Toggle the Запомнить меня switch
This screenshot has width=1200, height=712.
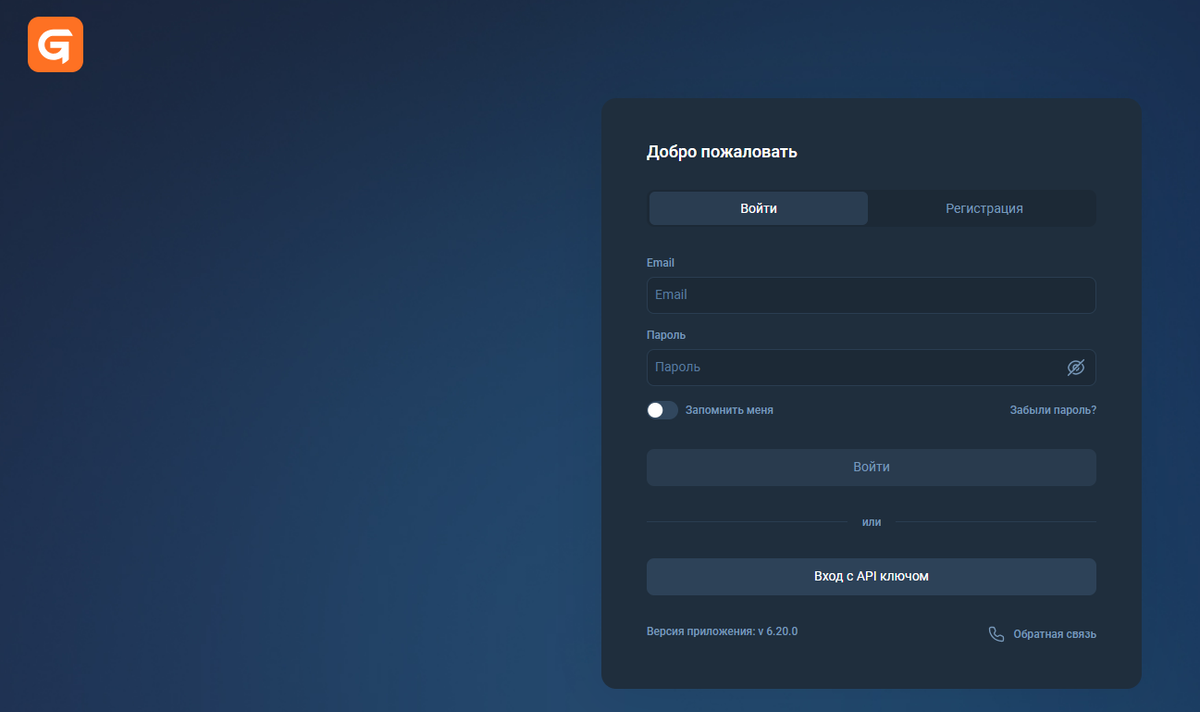click(x=662, y=410)
